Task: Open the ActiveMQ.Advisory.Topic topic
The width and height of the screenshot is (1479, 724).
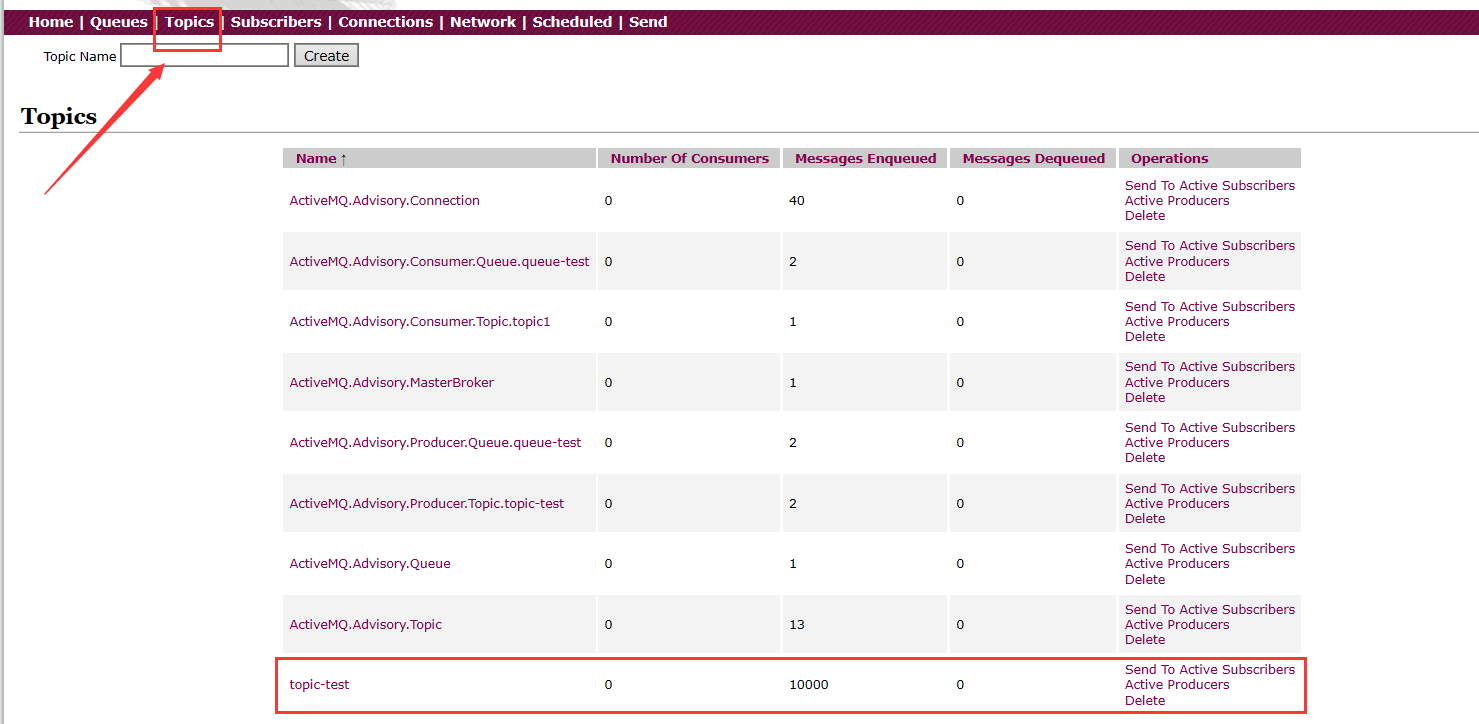Action: tap(365, 625)
